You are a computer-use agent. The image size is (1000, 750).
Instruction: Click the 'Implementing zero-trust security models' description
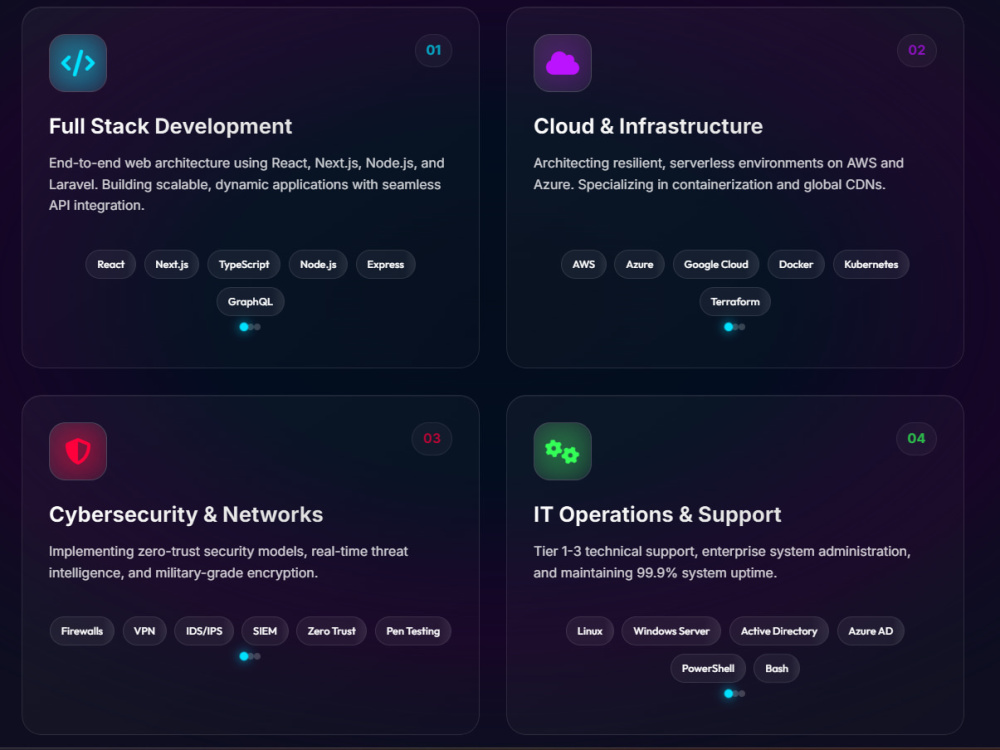click(x=228, y=562)
